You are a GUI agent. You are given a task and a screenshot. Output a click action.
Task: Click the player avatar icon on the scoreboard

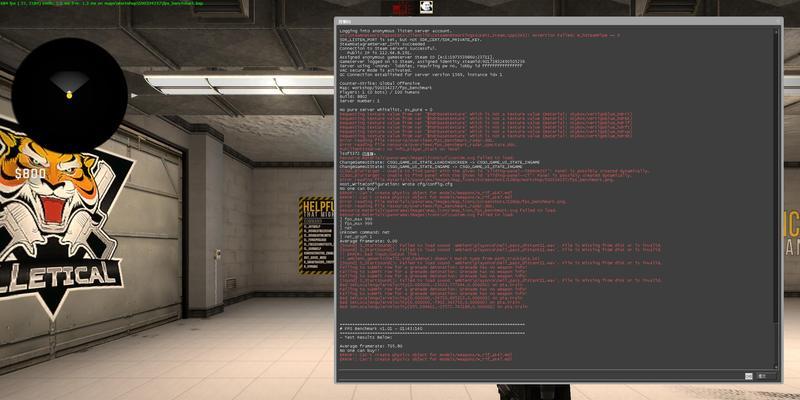426,7
